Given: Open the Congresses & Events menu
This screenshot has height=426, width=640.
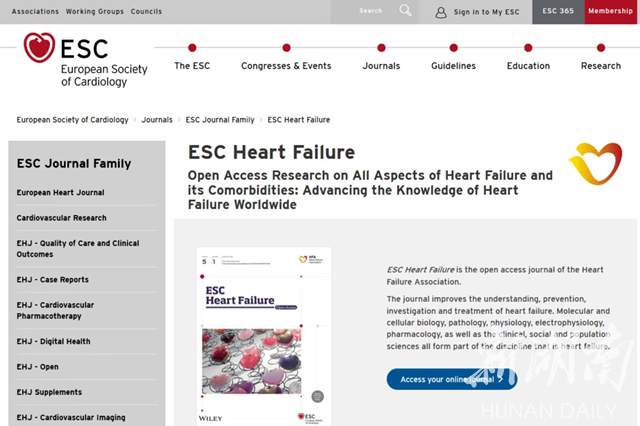Looking at the screenshot, I should point(286,66).
